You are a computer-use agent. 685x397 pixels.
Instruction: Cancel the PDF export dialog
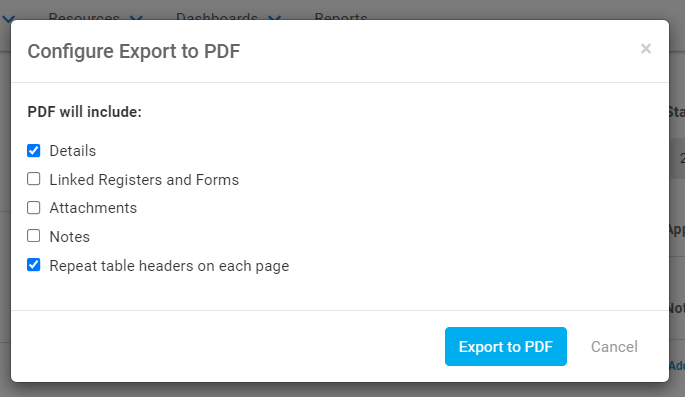click(x=614, y=347)
